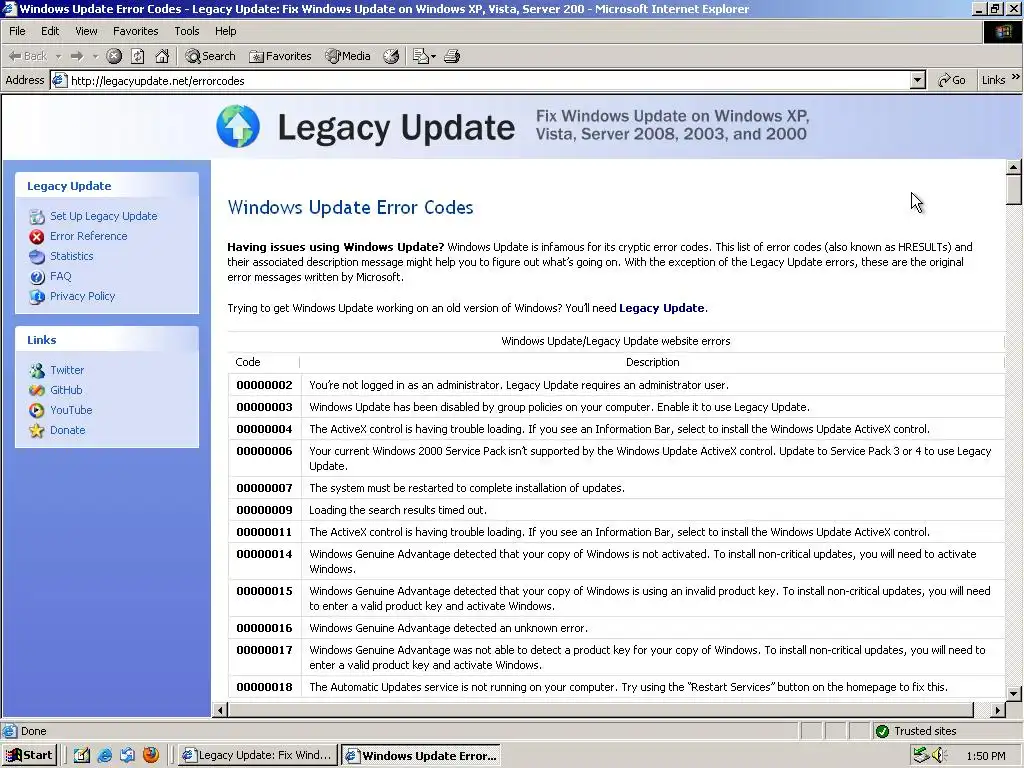Open the Forward history dropdown arrow
Screen dimensions: 1024x768
click(x=95, y=56)
